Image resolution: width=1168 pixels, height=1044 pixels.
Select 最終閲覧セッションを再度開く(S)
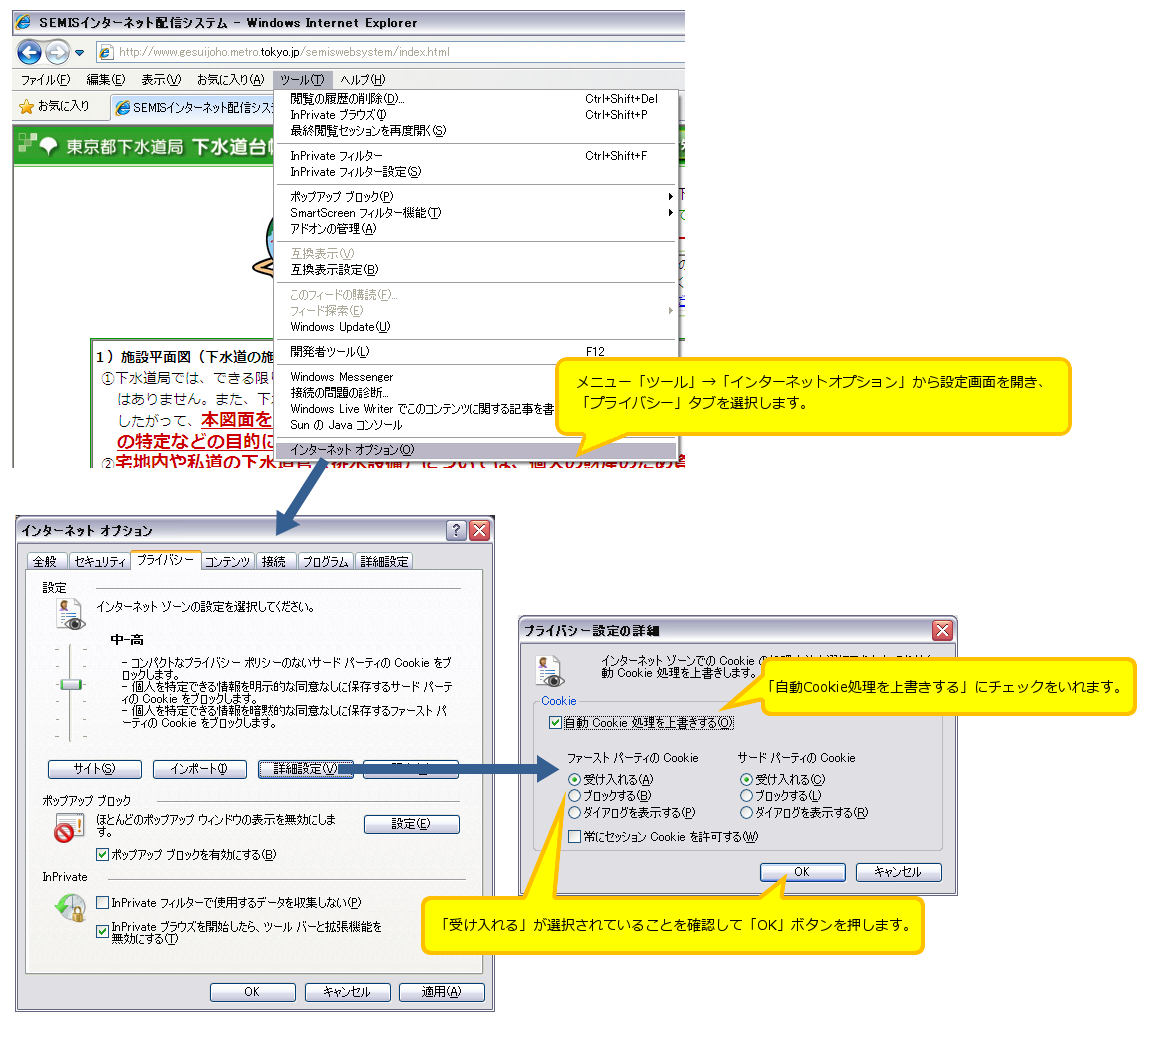(x=475, y=131)
